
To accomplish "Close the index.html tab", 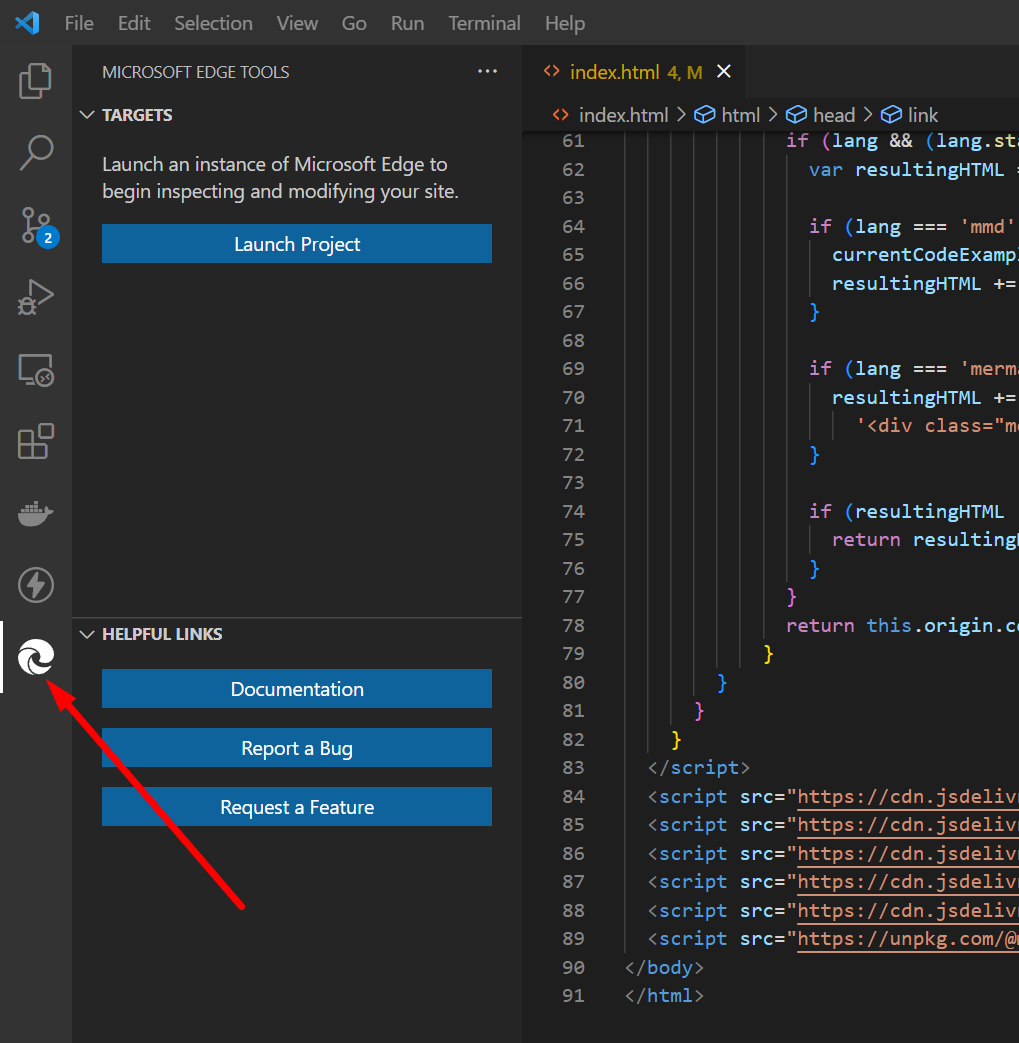I will pos(724,72).
